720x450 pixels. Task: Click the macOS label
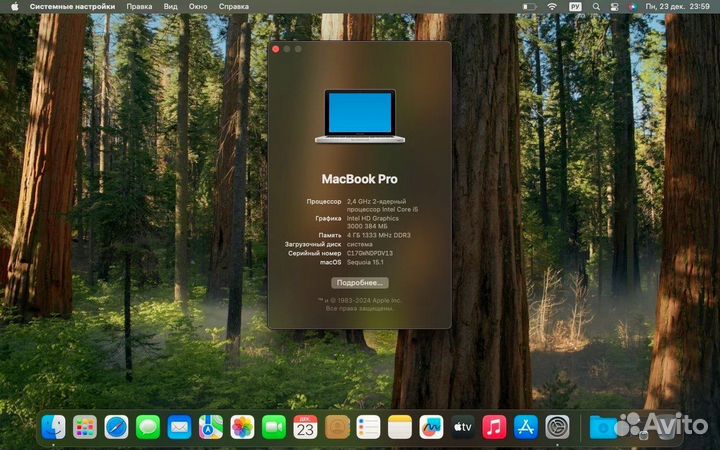(x=331, y=262)
